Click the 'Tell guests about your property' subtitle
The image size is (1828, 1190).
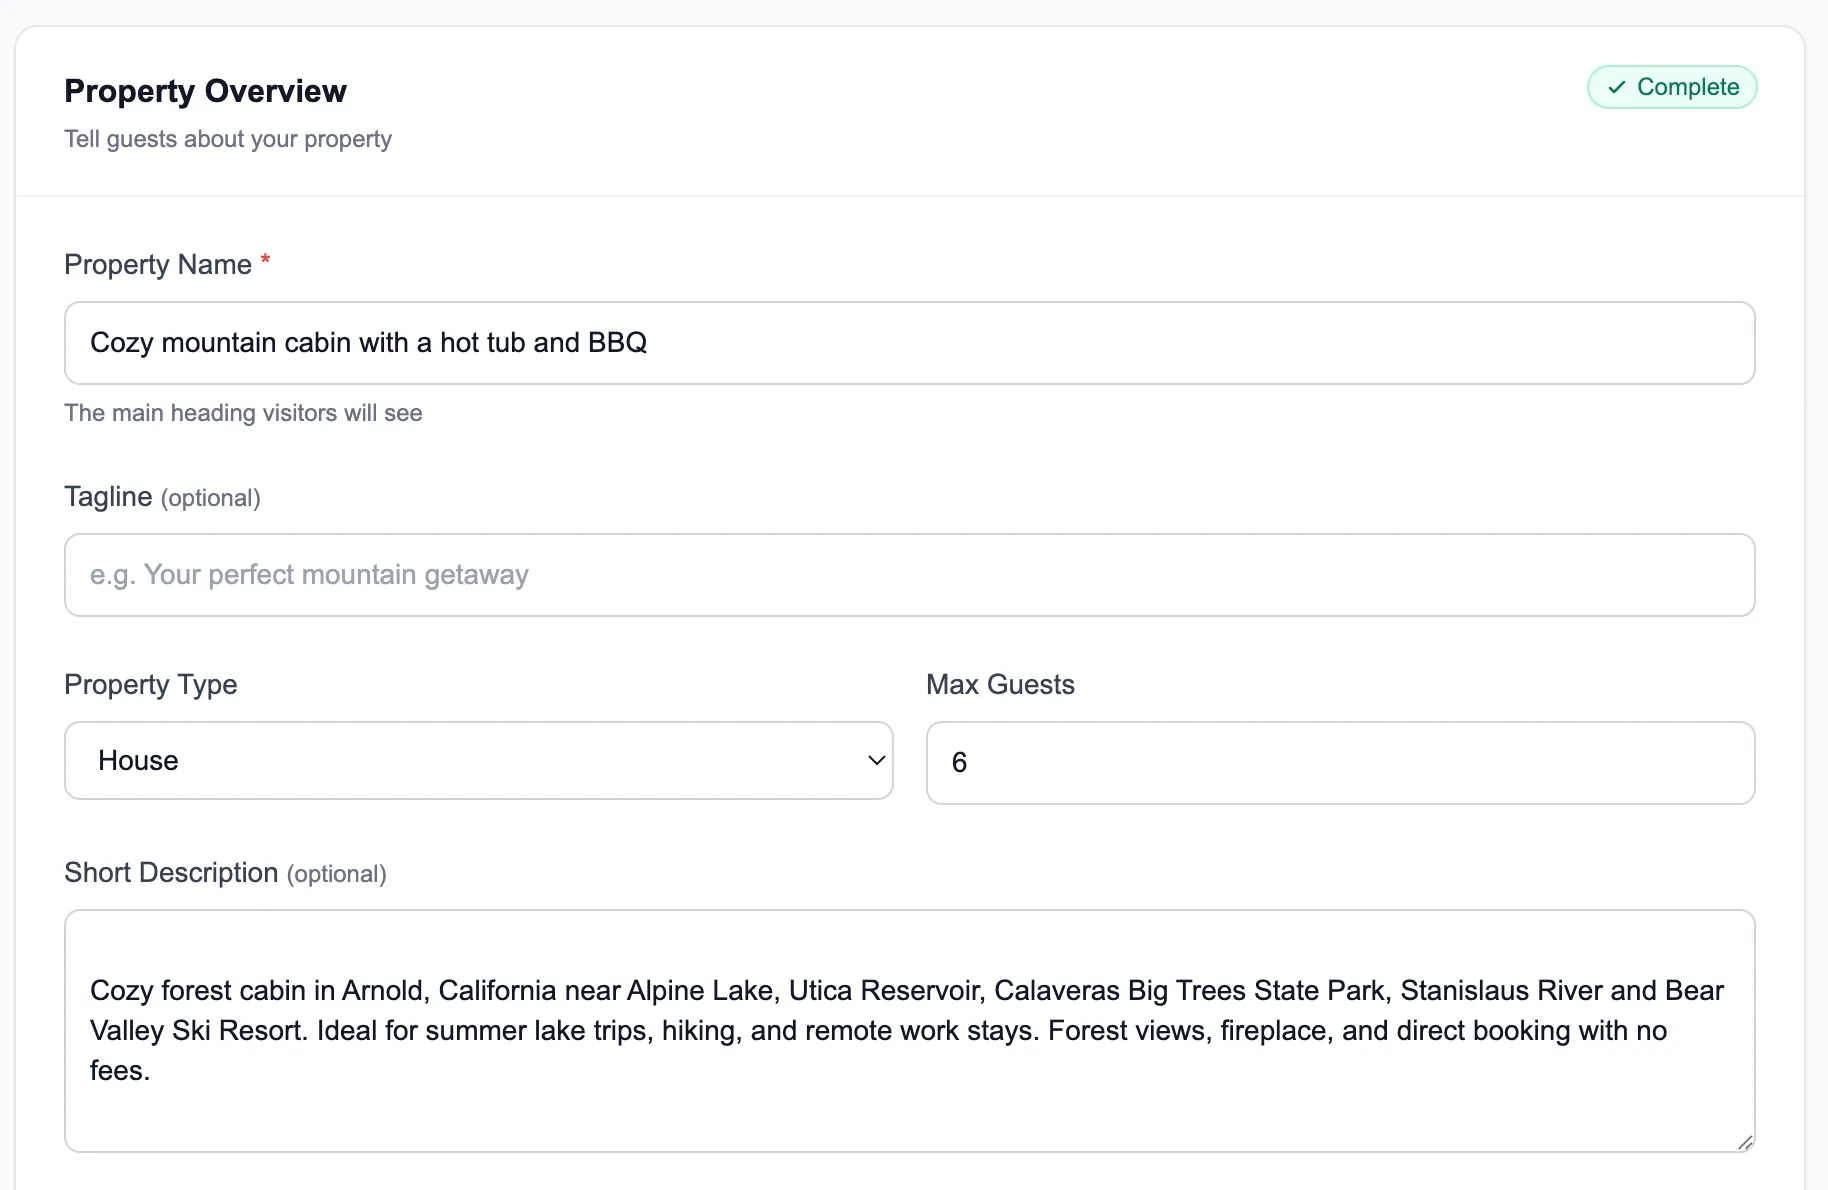(x=228, y=139)
